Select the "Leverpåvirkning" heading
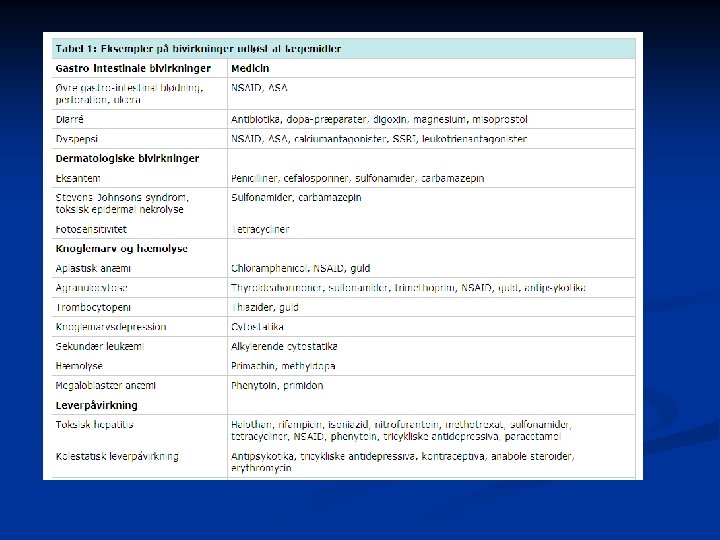720x540 pixels. point(96,405)
